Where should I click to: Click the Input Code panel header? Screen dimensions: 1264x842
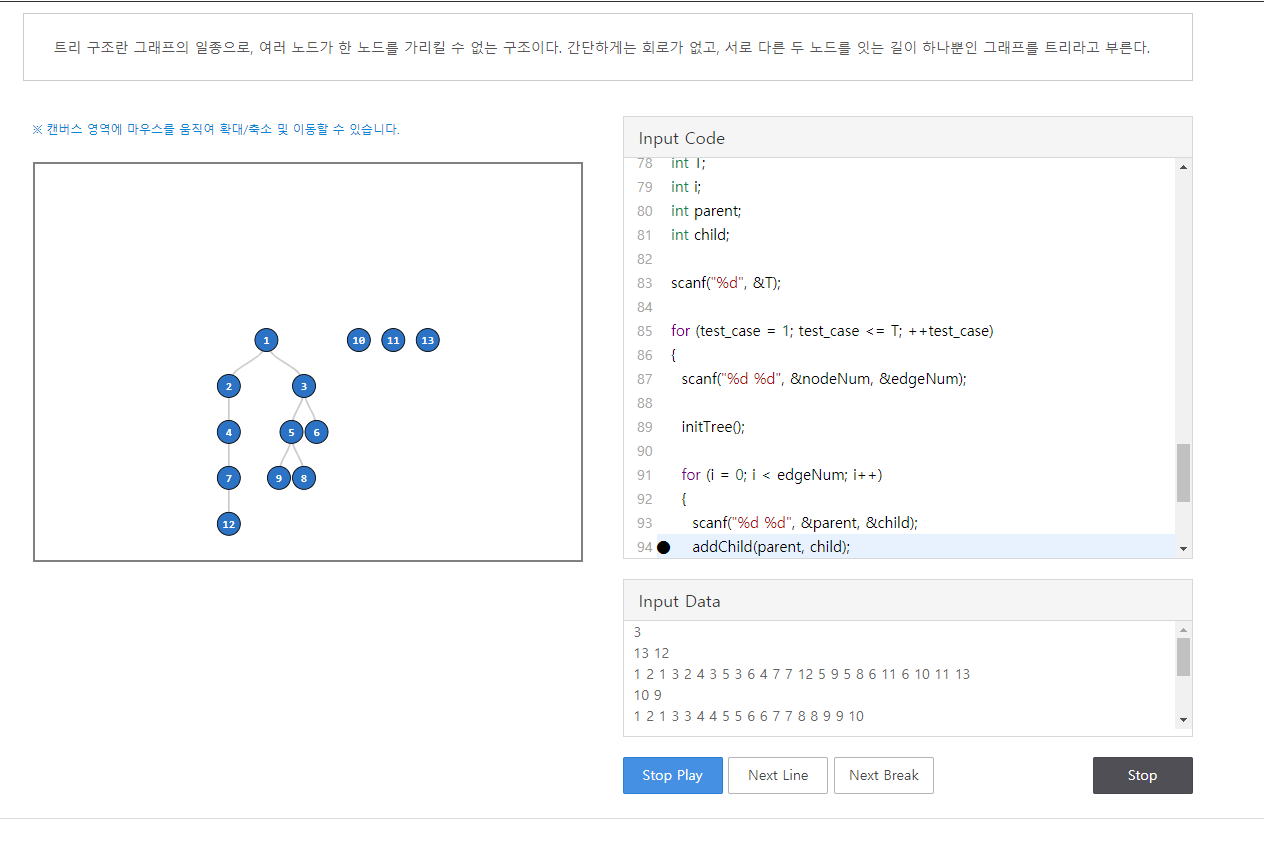908,138
